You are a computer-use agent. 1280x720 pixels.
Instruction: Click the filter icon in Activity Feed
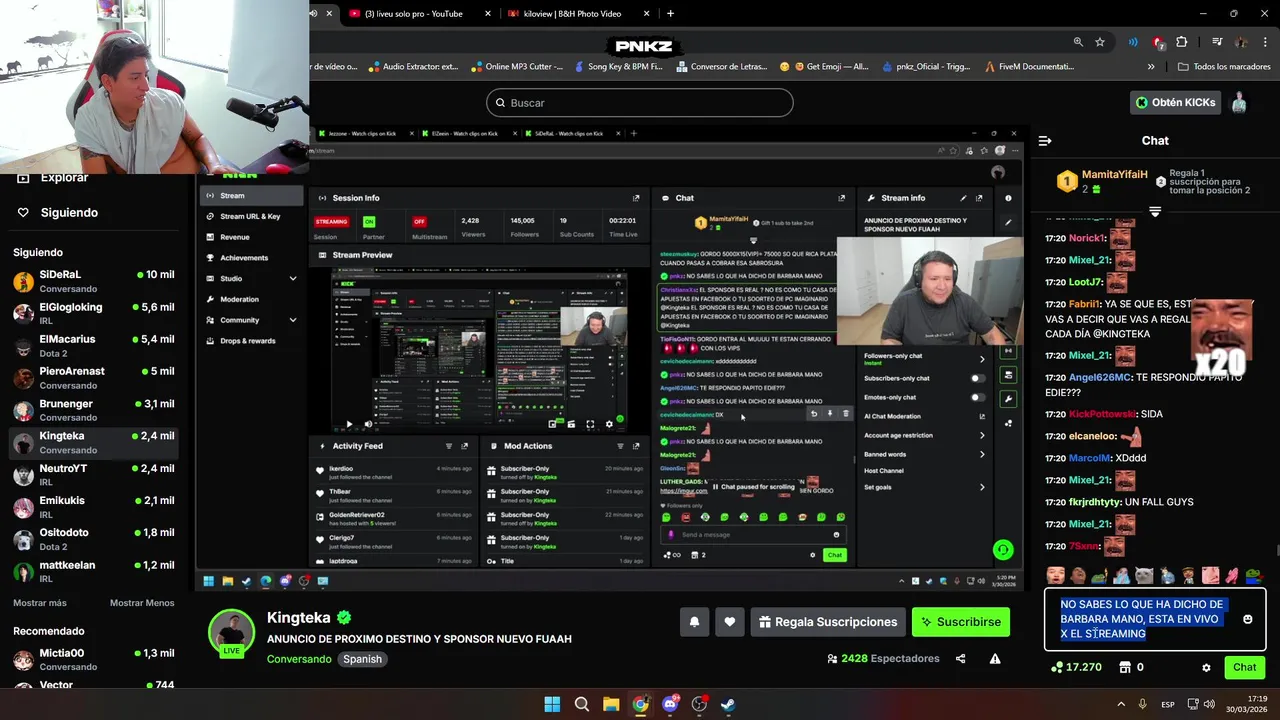pyautogui.click(x=449, y=446)
